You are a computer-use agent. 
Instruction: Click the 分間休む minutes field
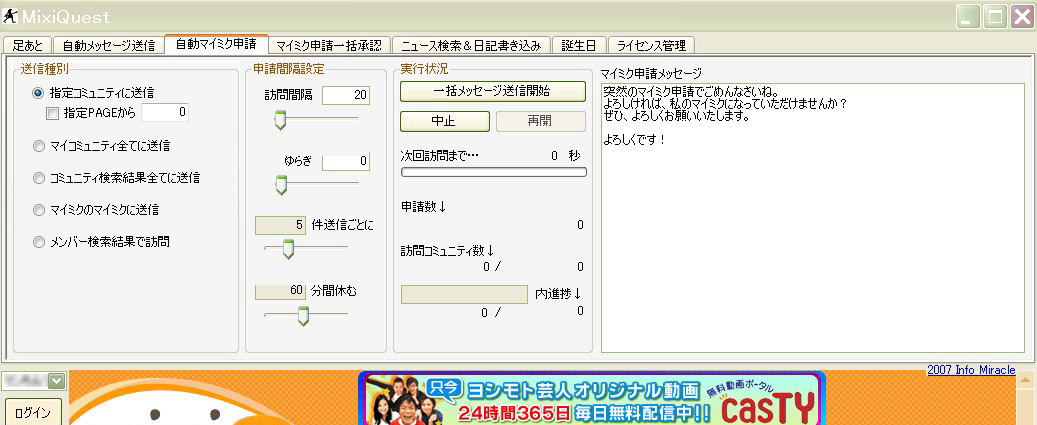[x=280, y=291]
